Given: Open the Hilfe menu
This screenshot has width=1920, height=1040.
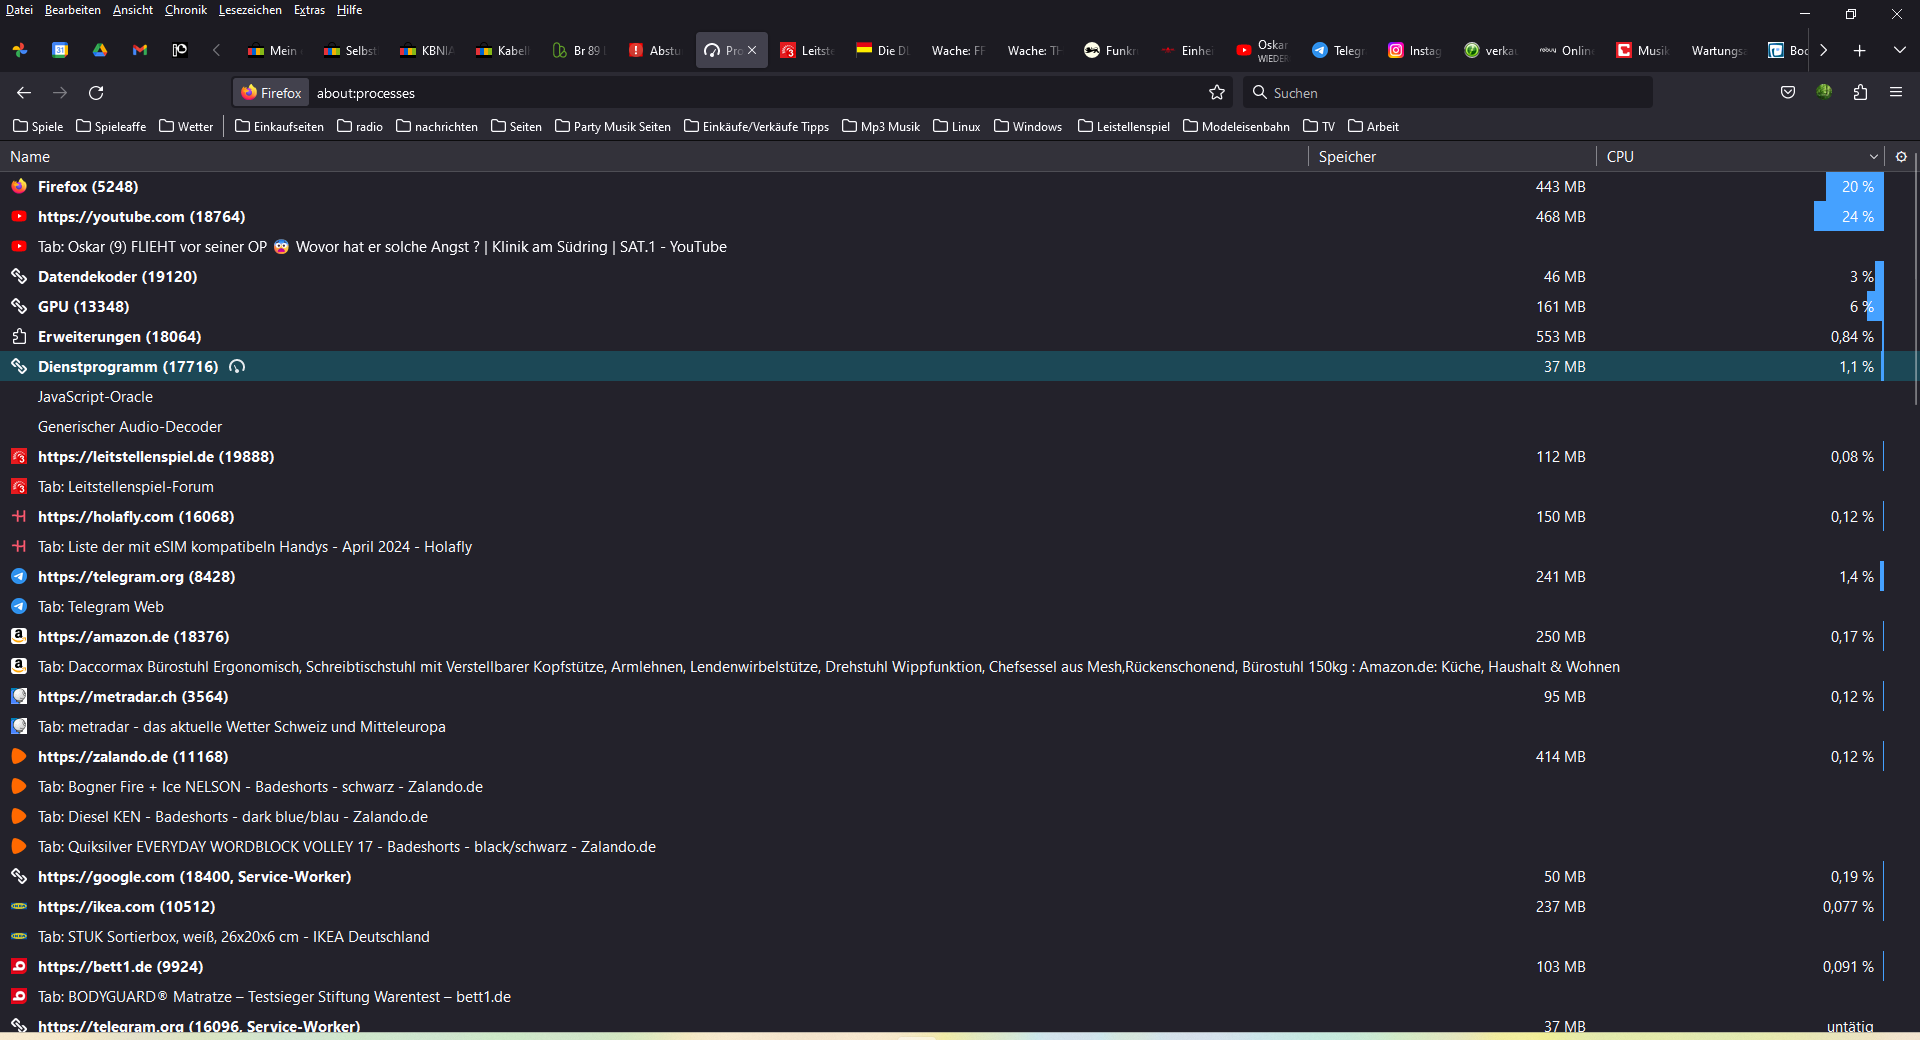Looking at the screenshot, I should pyautogui.click(x=349, y=10).
